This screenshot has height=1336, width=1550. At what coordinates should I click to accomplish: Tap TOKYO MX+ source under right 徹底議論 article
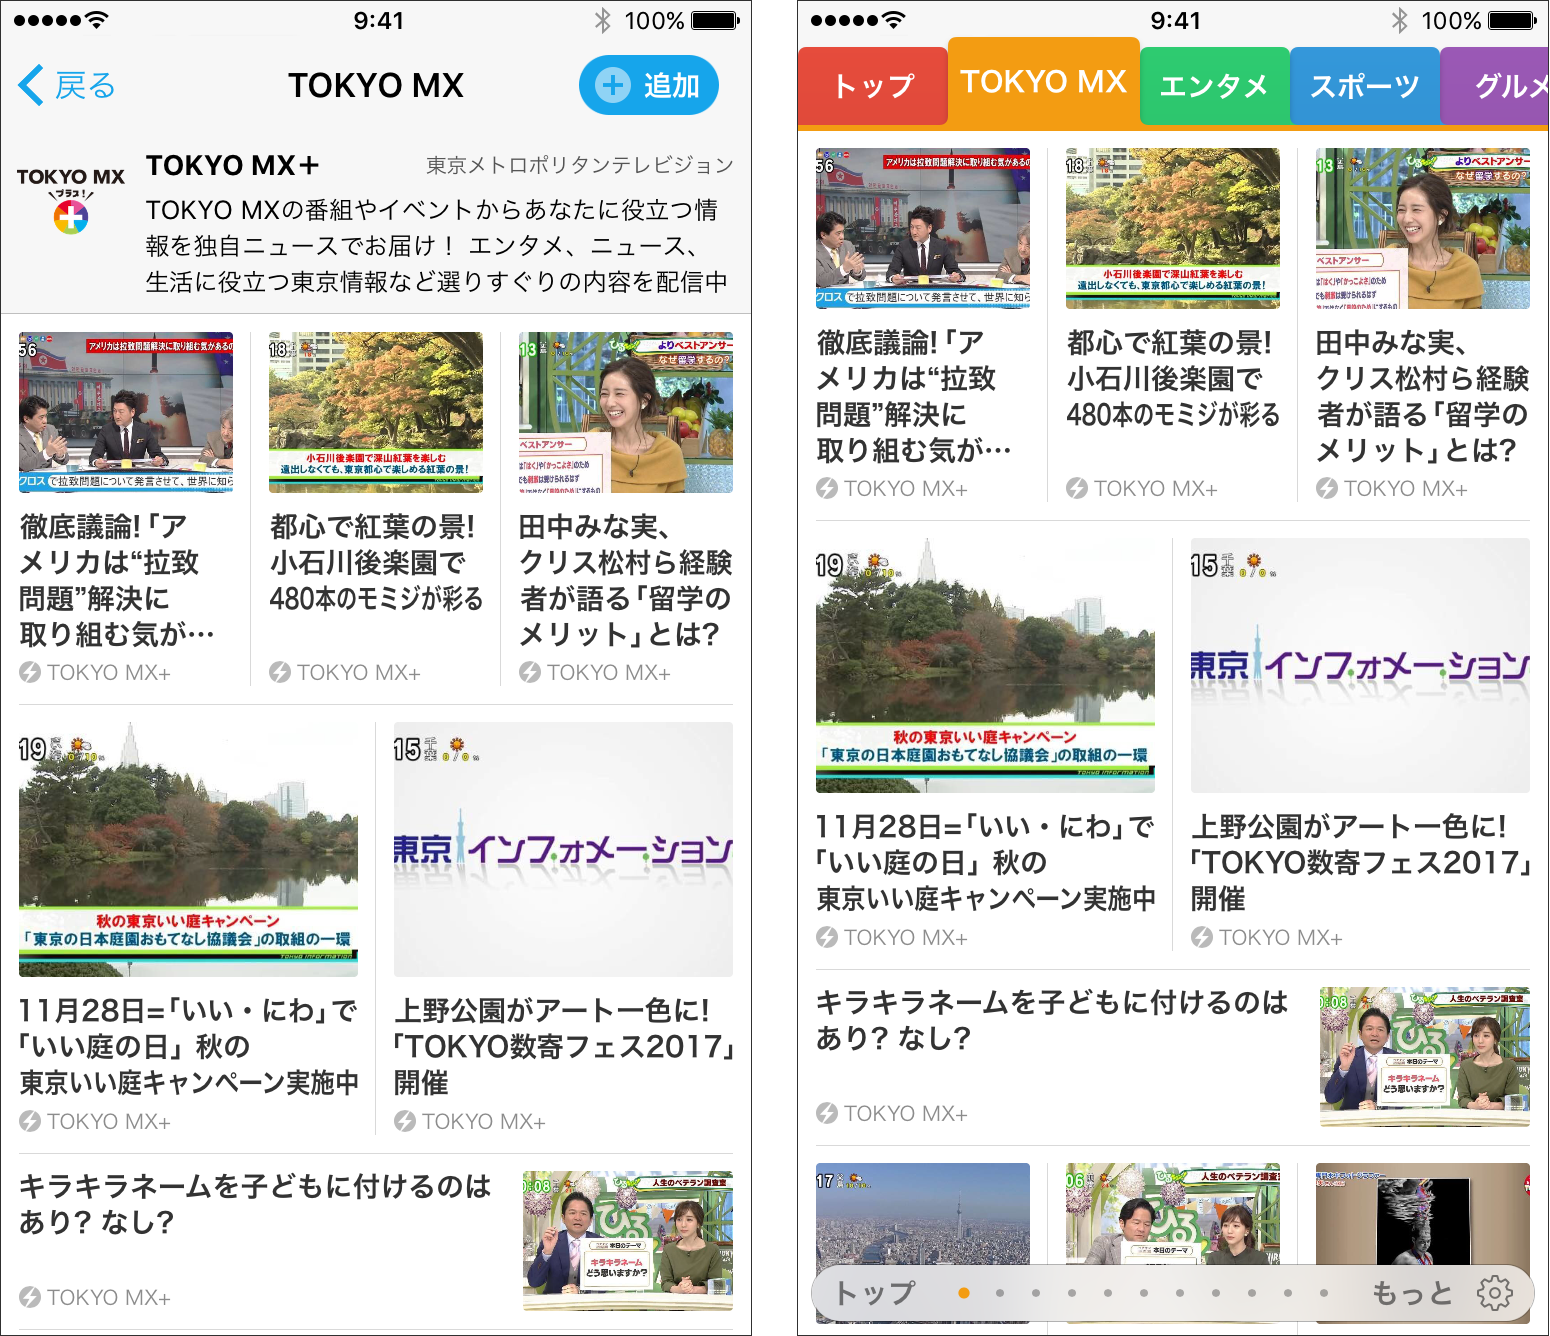(x=892, y=488)
